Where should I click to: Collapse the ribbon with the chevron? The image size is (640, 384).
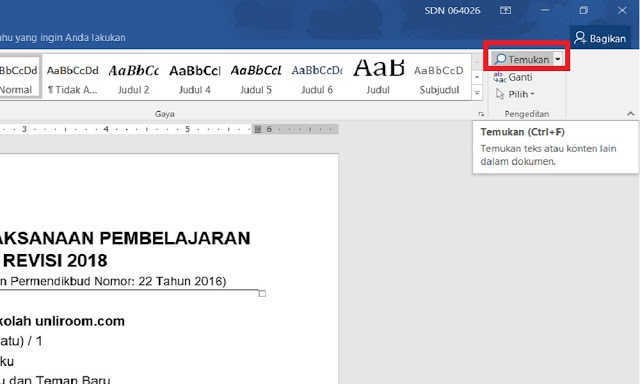(631, 114)
